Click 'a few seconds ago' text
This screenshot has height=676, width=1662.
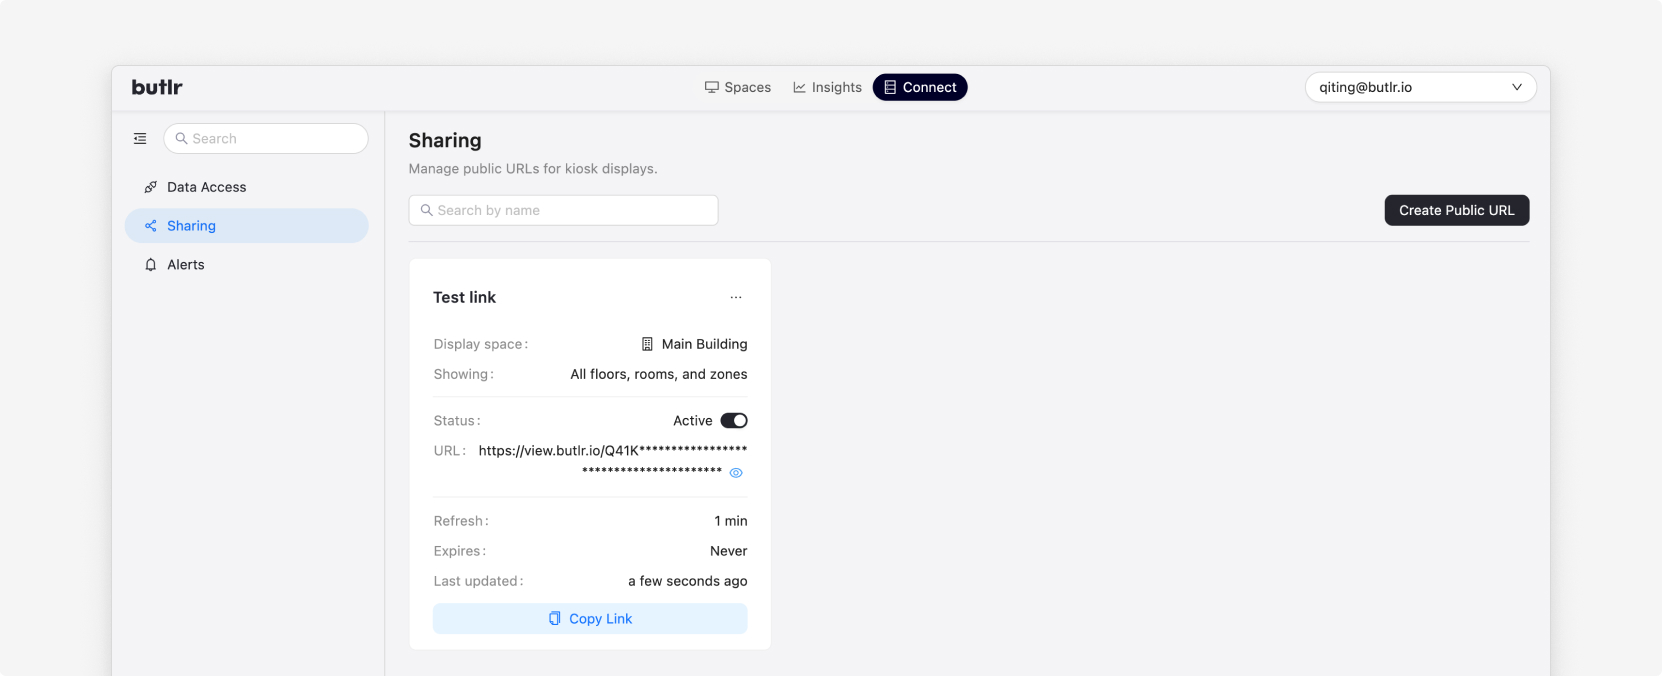point(688,581)
